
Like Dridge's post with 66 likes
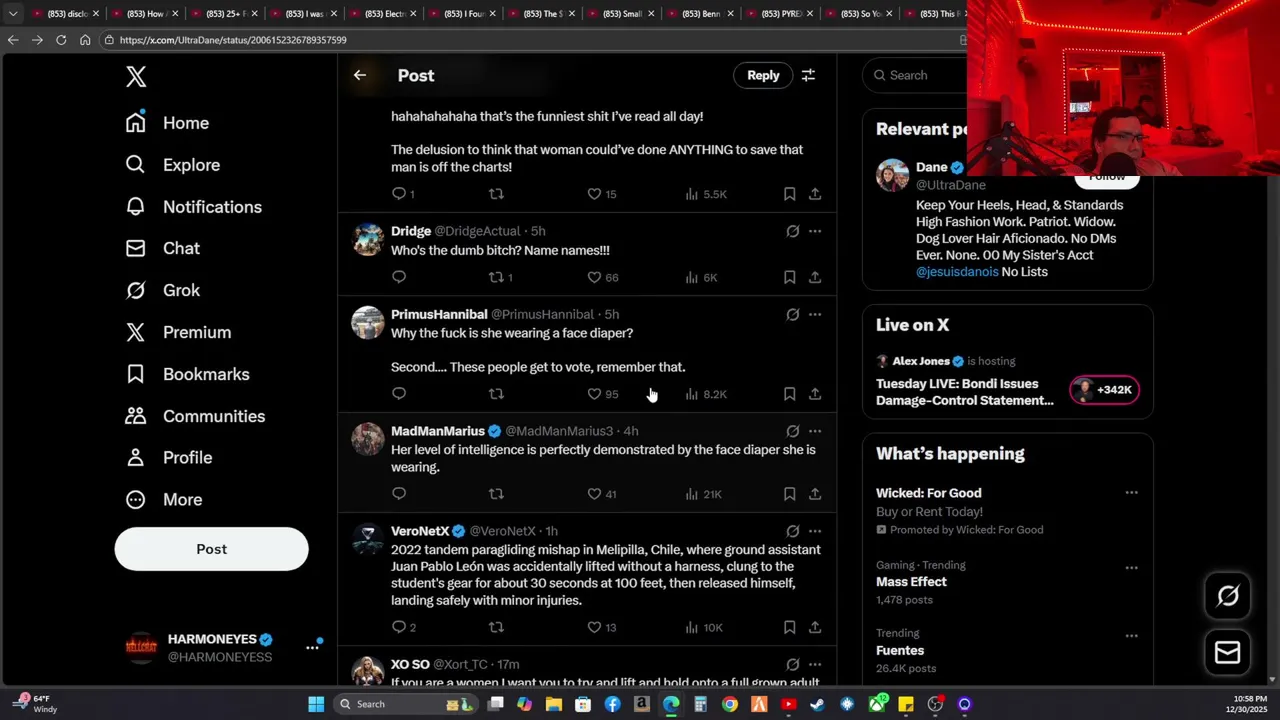click(x=602, y=277)
